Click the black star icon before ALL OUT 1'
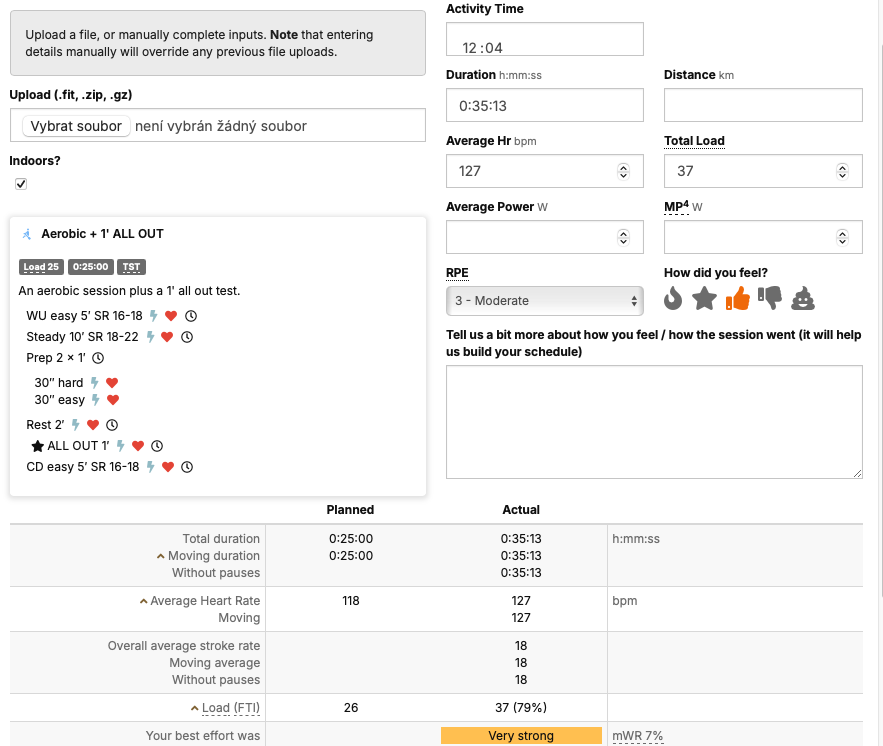This screenshot has height=746, width=883. pos(38,446)
